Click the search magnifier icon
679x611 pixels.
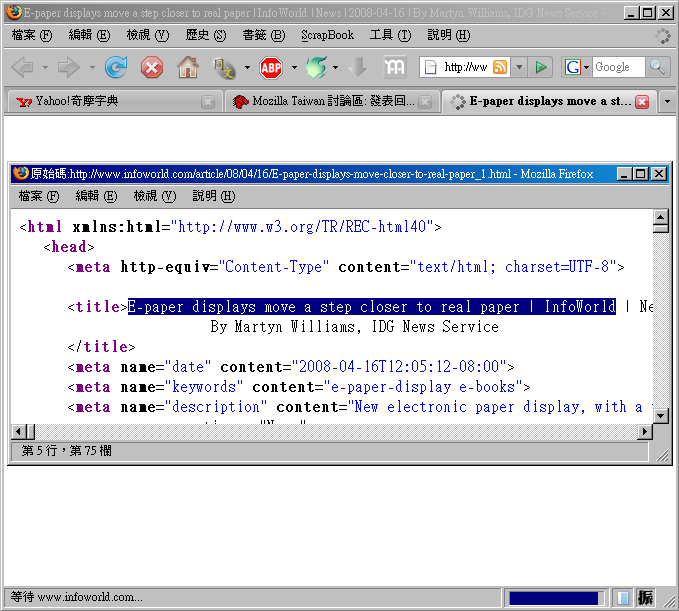tap(657, 67)
